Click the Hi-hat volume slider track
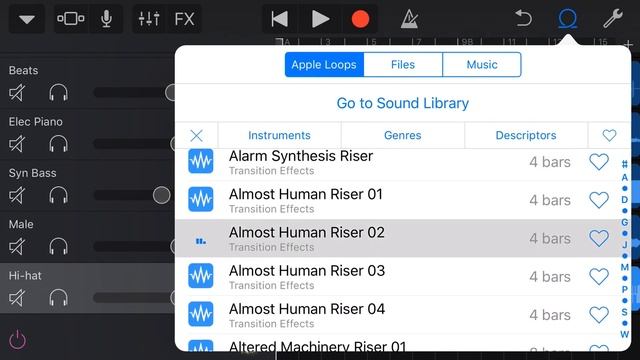The image size is (640, 360). pos(134,298)
